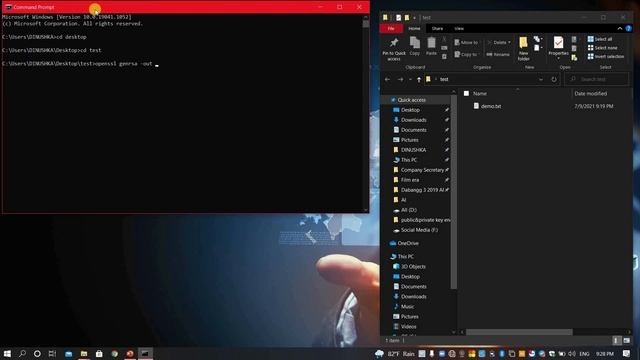Select Company Secretary folder in navigation pane

(x=422, y=170)
